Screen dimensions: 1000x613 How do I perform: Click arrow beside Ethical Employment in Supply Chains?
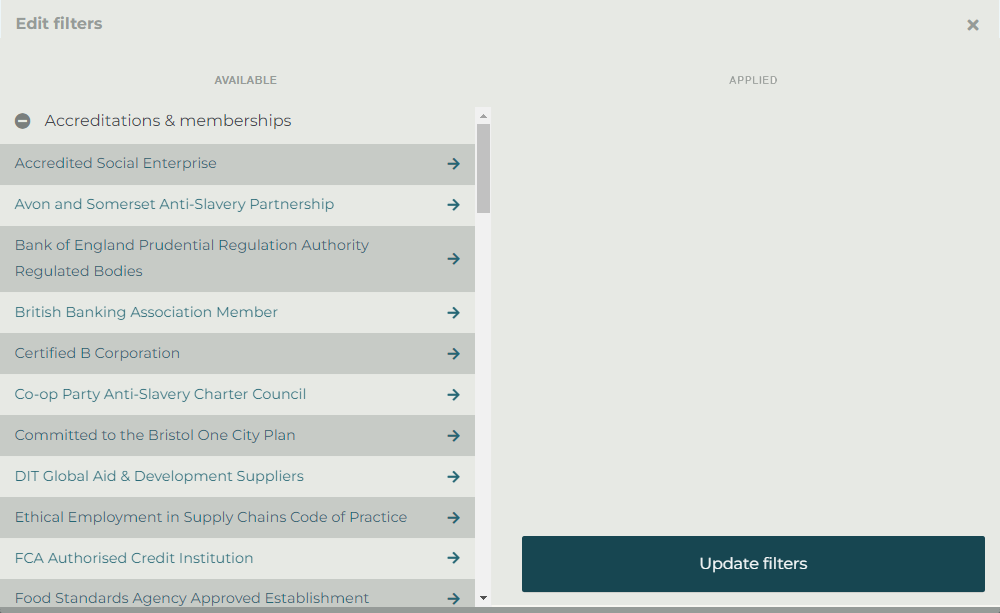pos(453,518)
